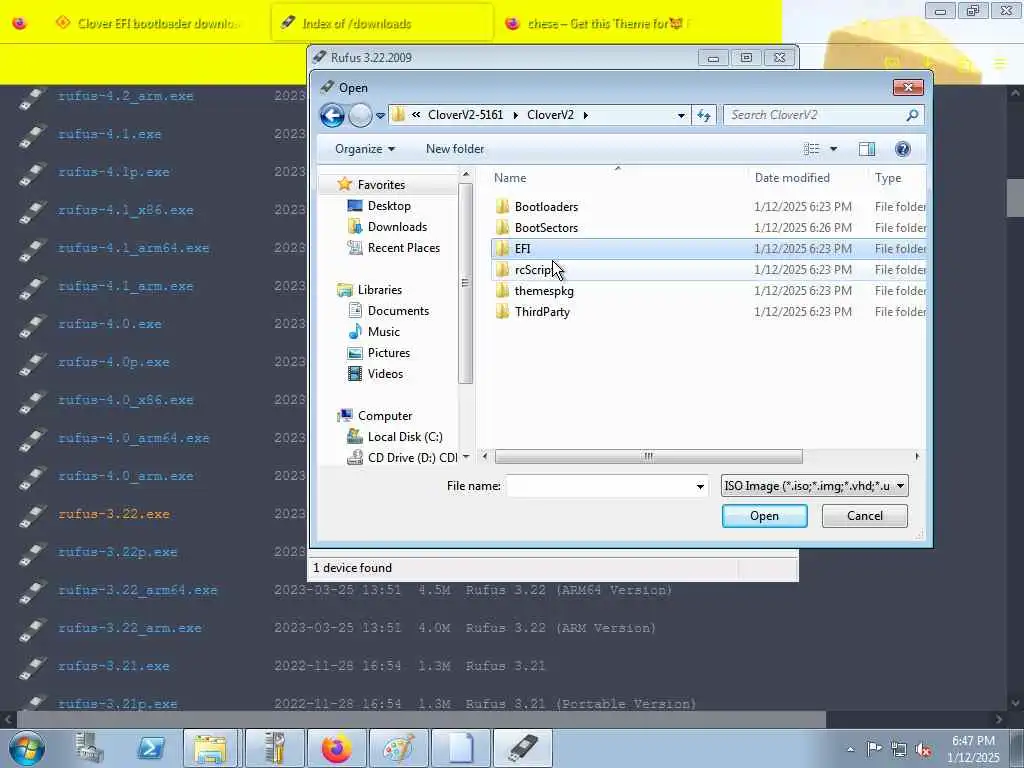Click the rufus-4.1.exe link
Viewport: 1024px width, 768px height.
[x=110, y=134]
